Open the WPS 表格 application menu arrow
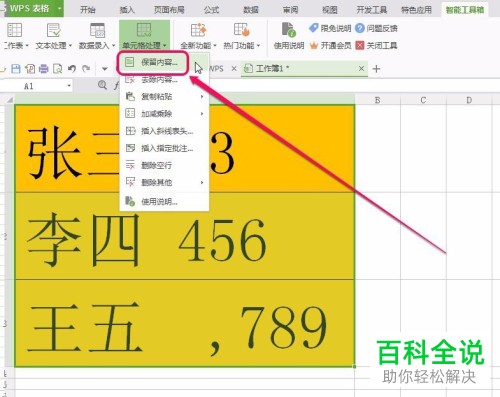This screenshot has width=500, height=397. (x=59, y=8)
